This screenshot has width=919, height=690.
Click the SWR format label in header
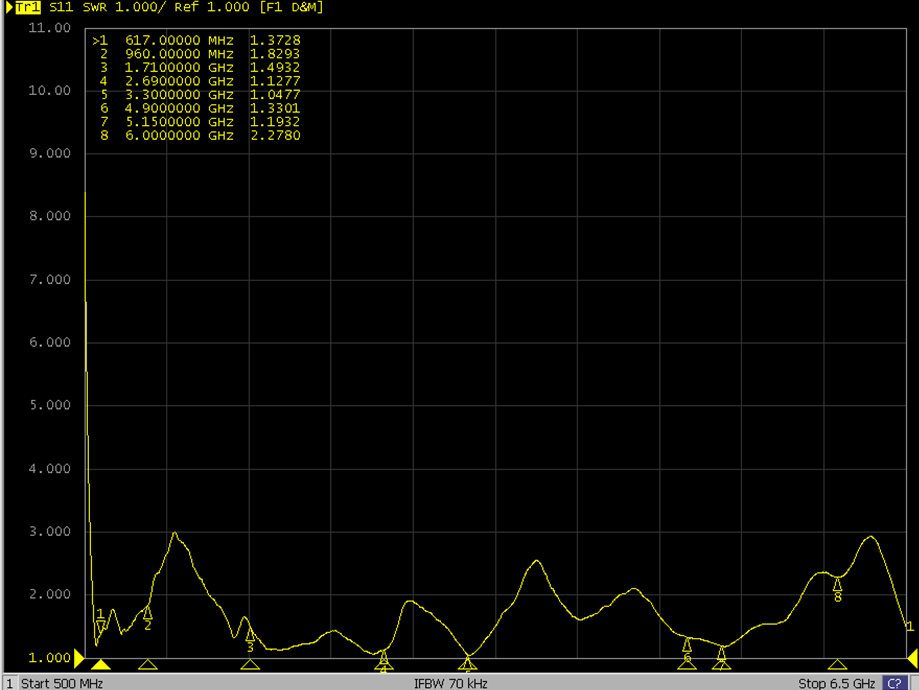click(x=95, y=7)
